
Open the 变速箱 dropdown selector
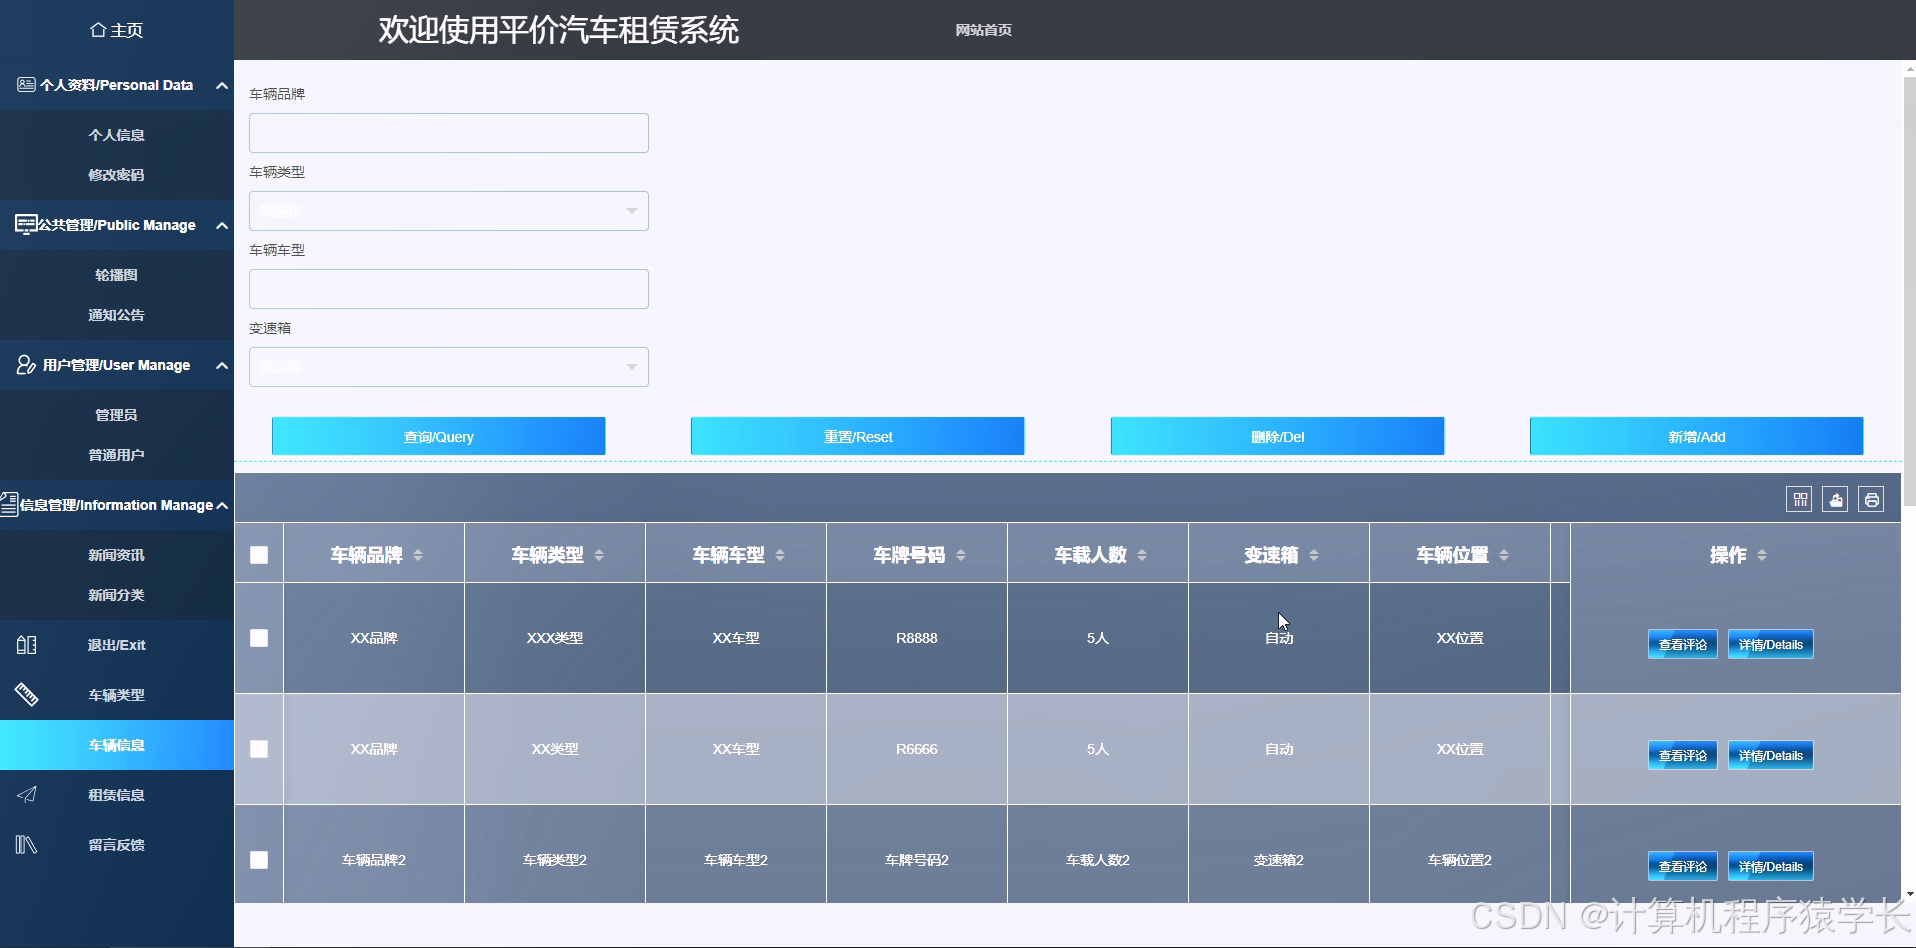click(448, 366)
